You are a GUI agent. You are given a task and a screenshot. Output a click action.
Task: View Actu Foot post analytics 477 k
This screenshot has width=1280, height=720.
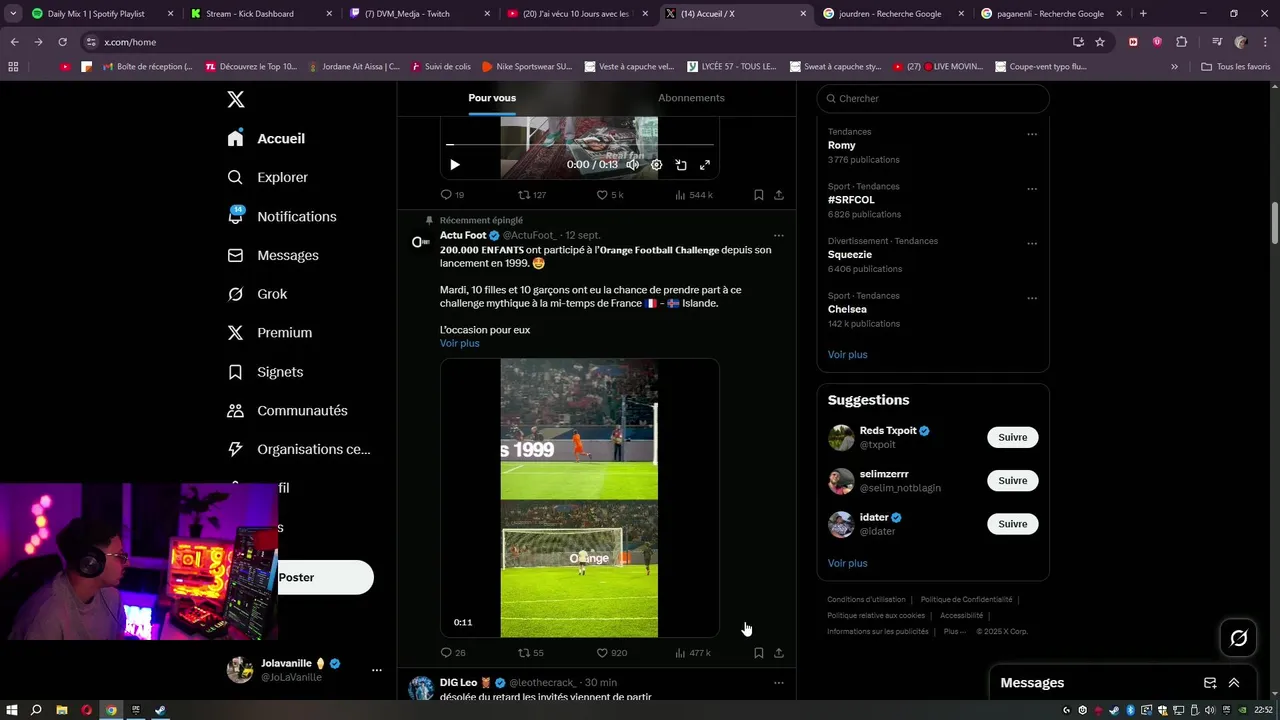pos(692,653)
